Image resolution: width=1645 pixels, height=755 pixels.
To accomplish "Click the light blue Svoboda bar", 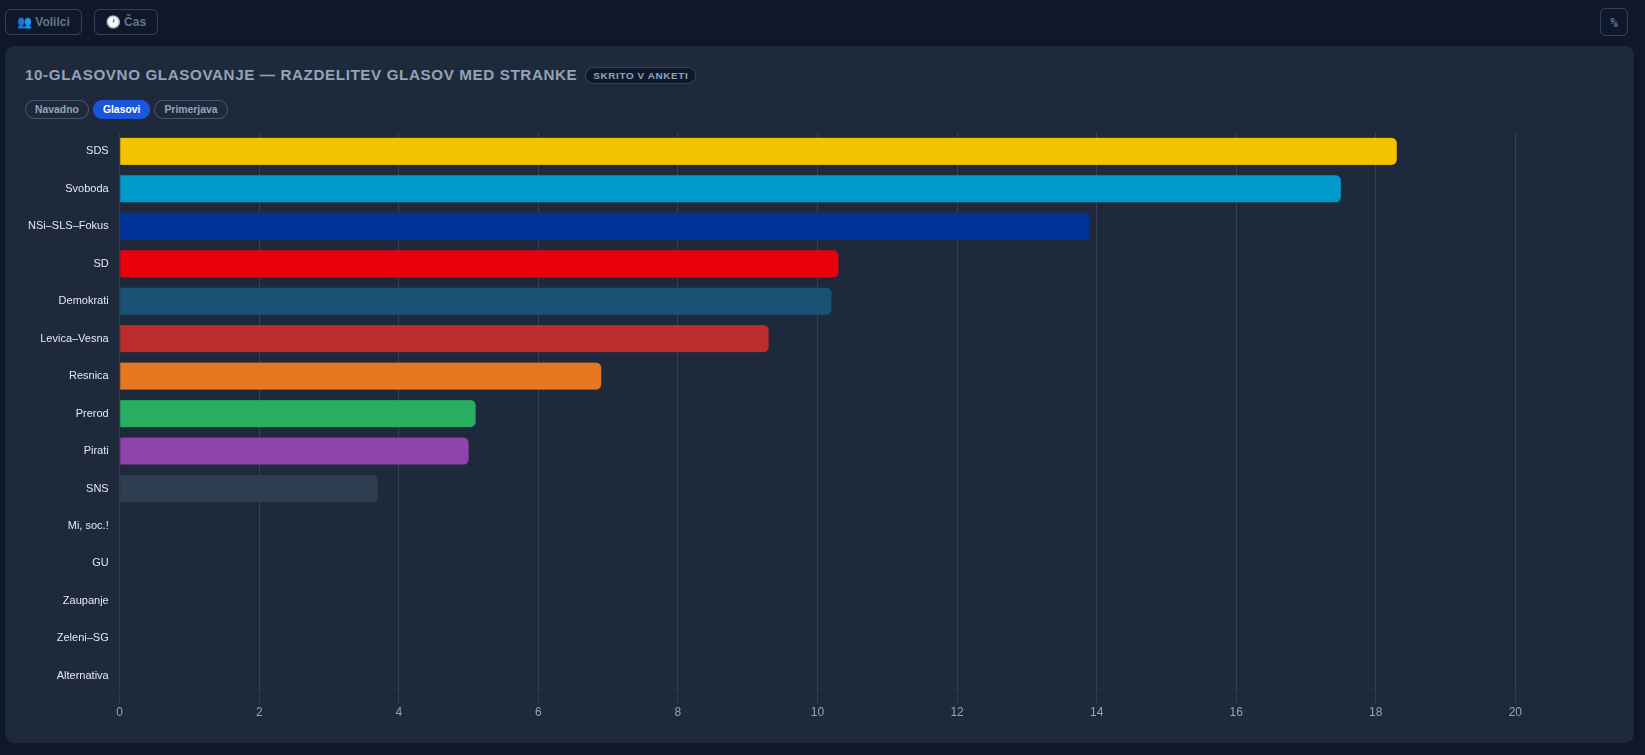I will 730,189.
